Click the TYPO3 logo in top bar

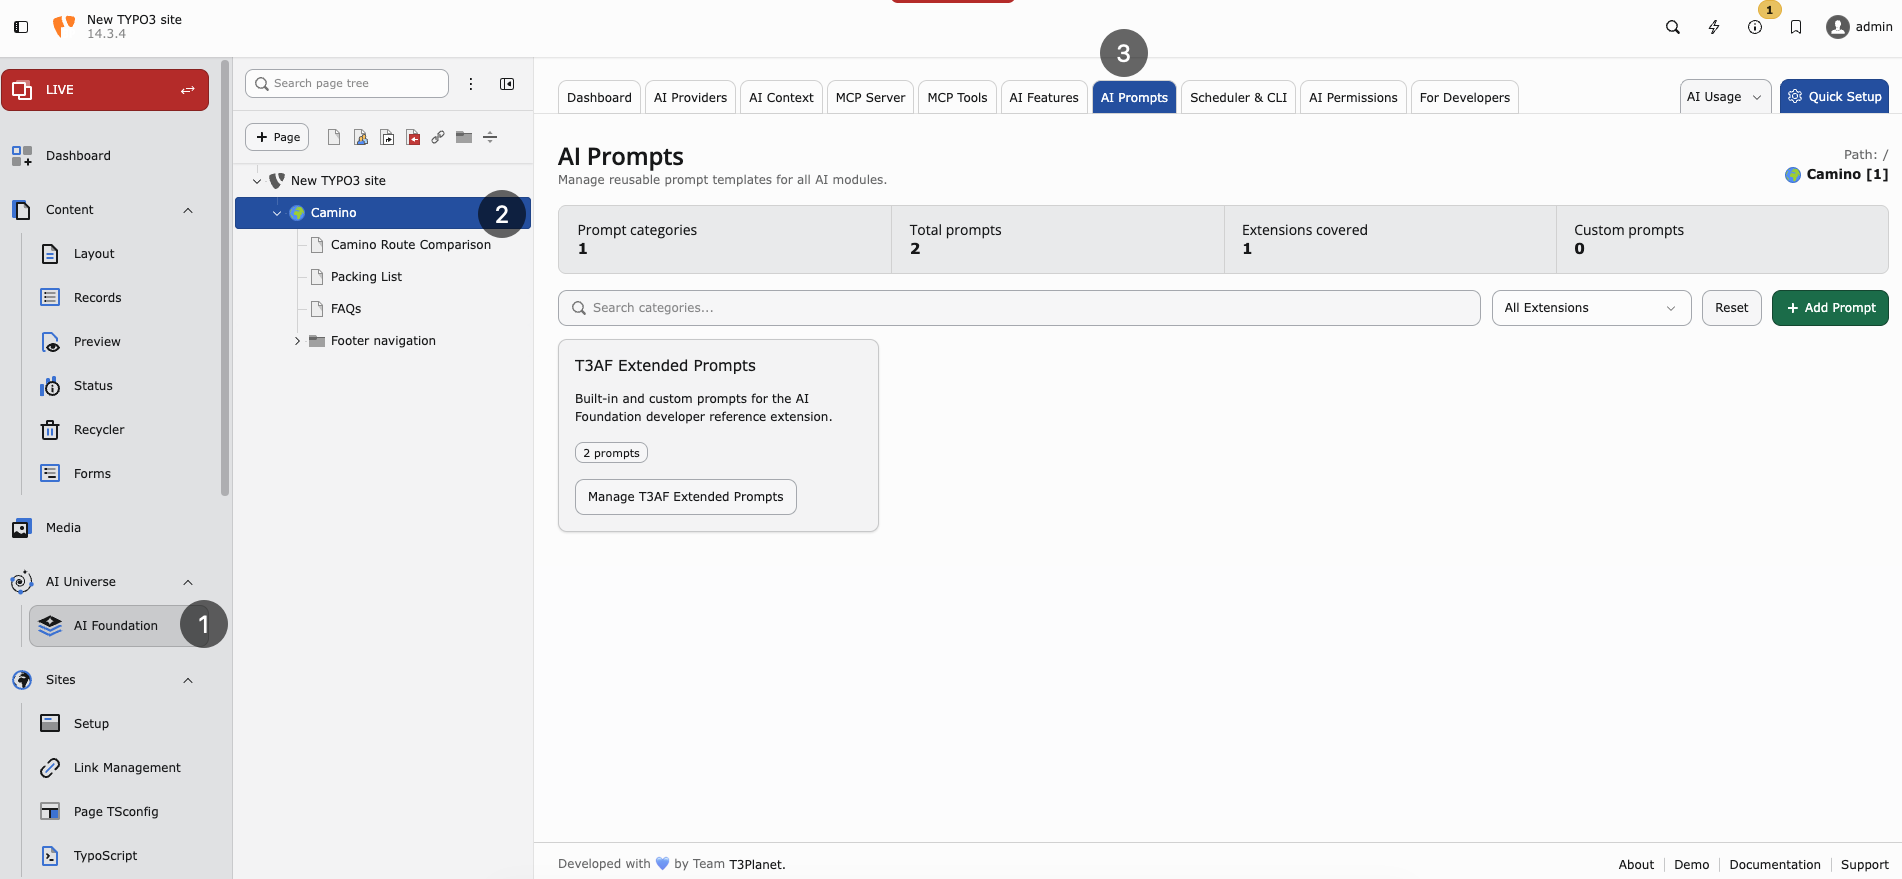pos(64,27)
